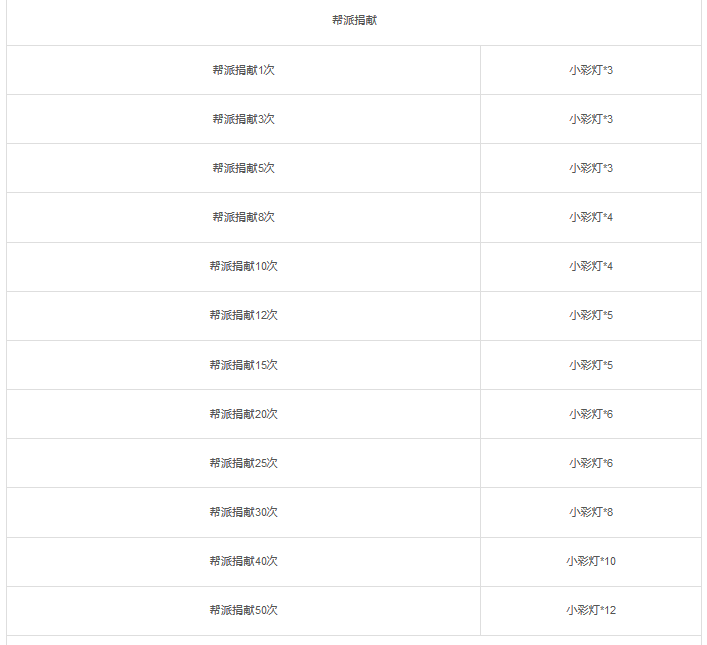Click the 帮派捐献30次 text
707x645 pixels.
(x=243, y=512)
